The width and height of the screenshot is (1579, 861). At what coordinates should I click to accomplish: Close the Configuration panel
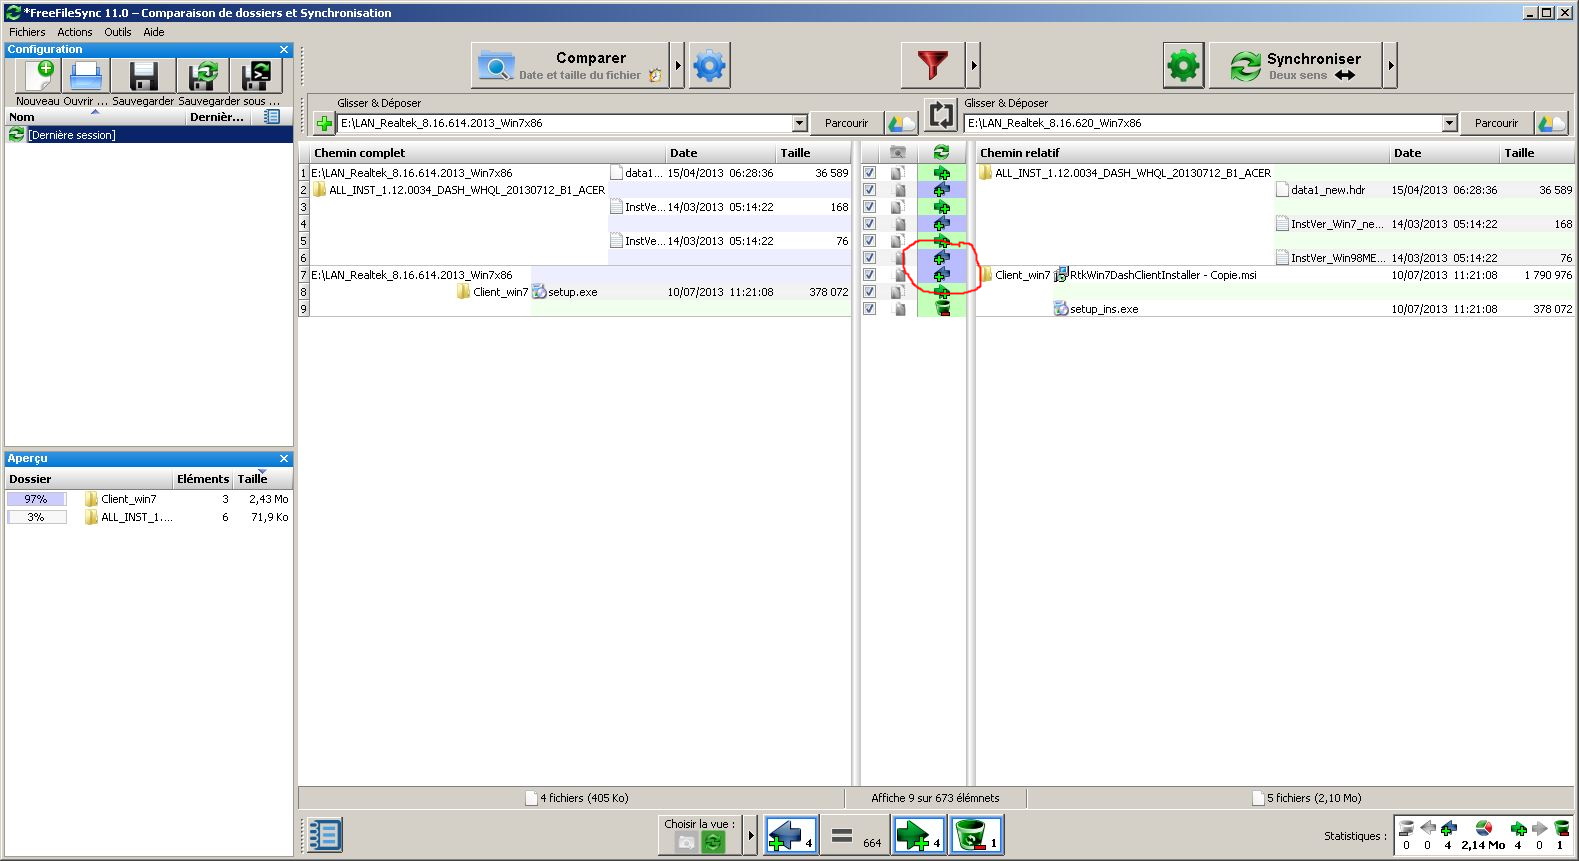(284, 49)
